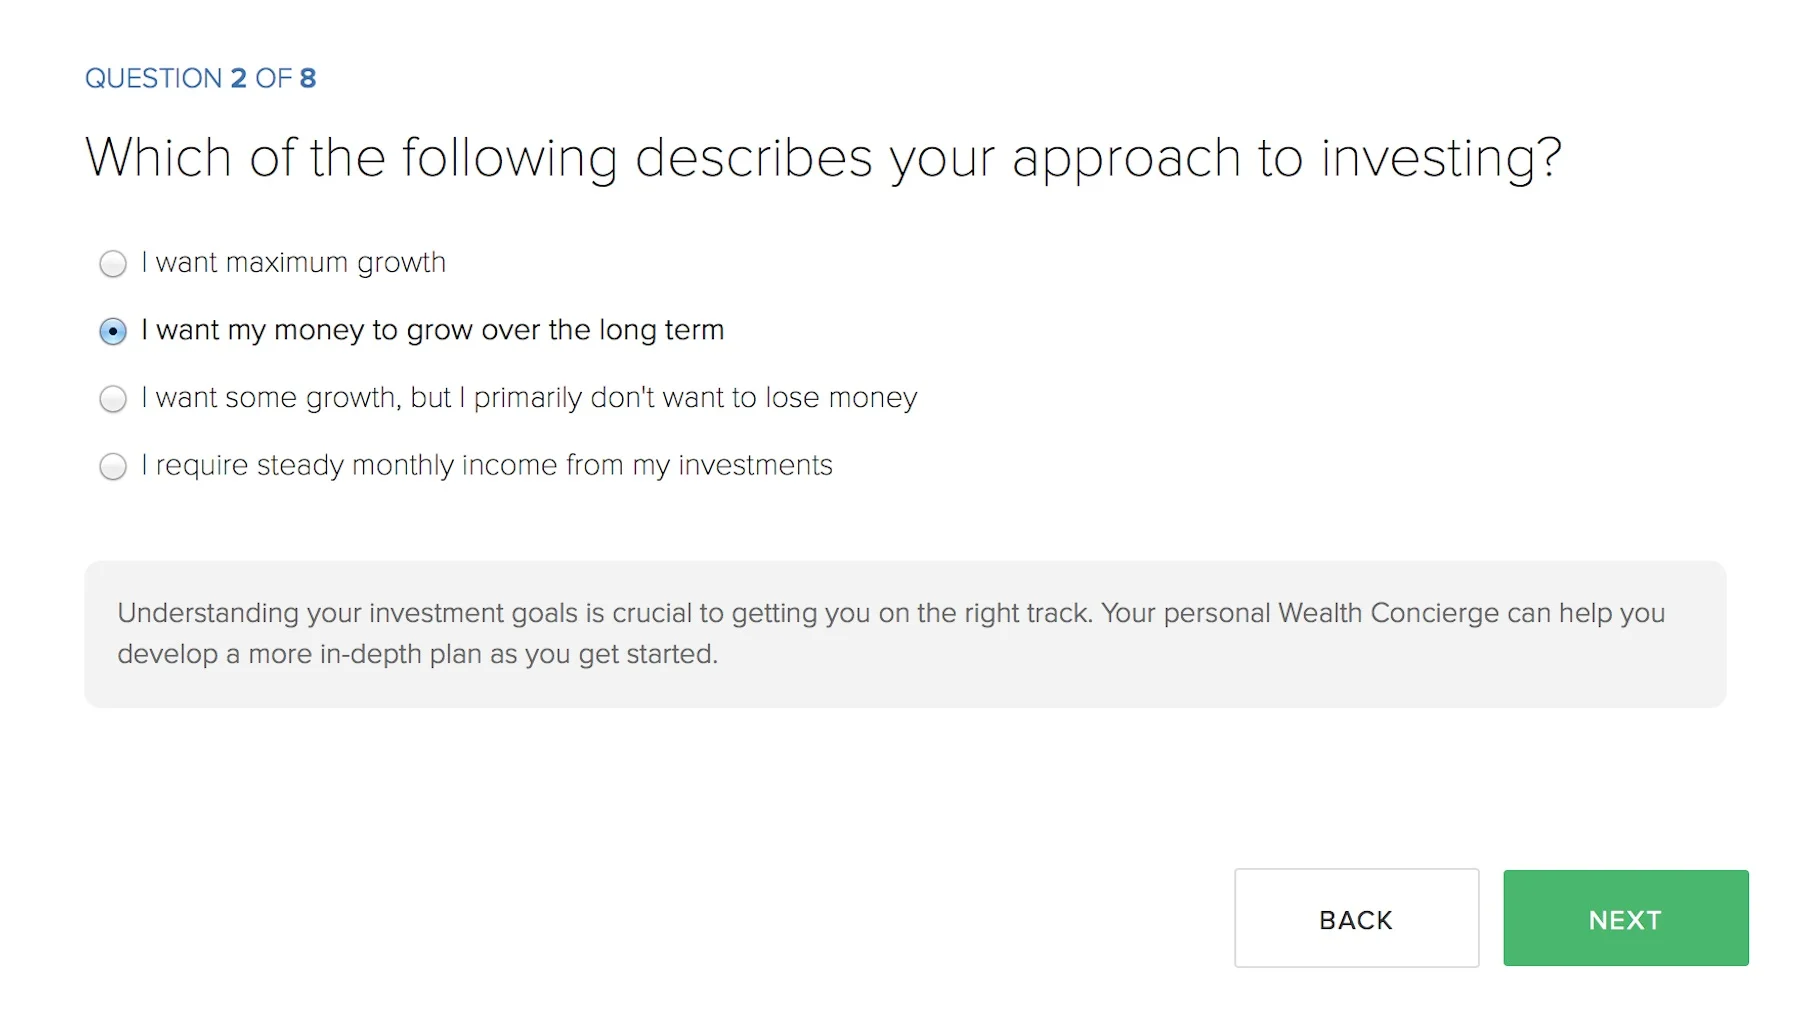1810x1020 pixels.
Task: Choose the long-term growth radio option
Action: click(113, 331)
